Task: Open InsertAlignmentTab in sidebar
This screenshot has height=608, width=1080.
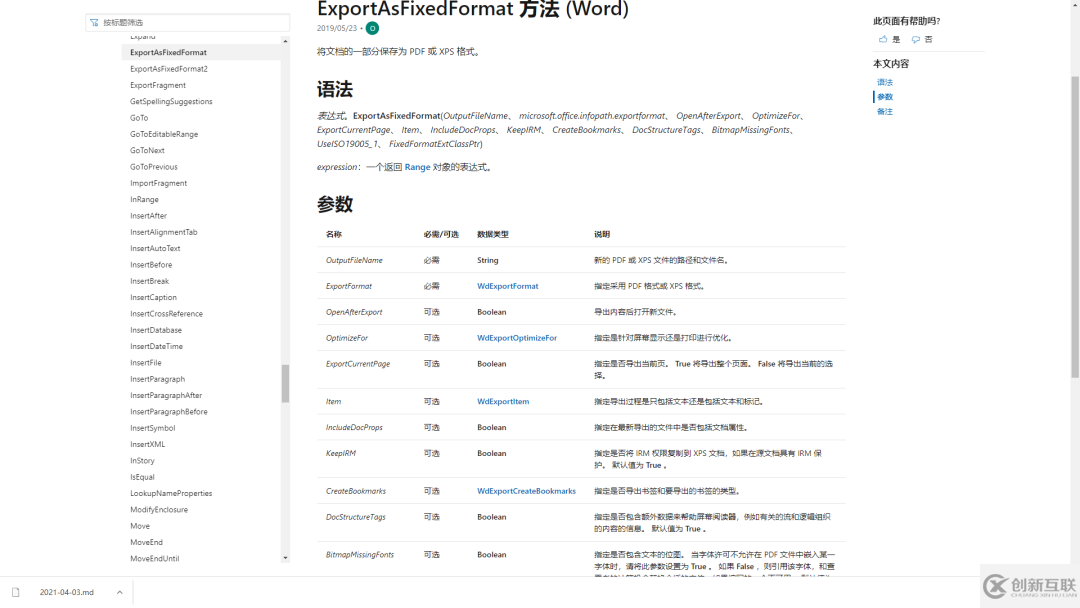Action: 163,233
